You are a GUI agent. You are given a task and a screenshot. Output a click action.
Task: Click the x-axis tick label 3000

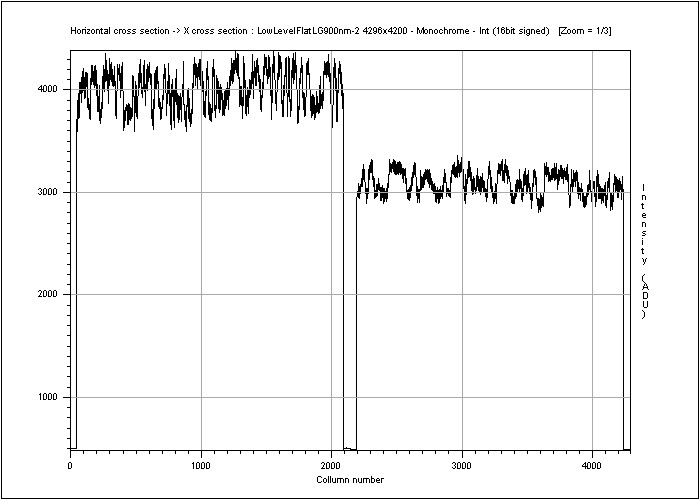pyautogui.click(x=462, y=465)
